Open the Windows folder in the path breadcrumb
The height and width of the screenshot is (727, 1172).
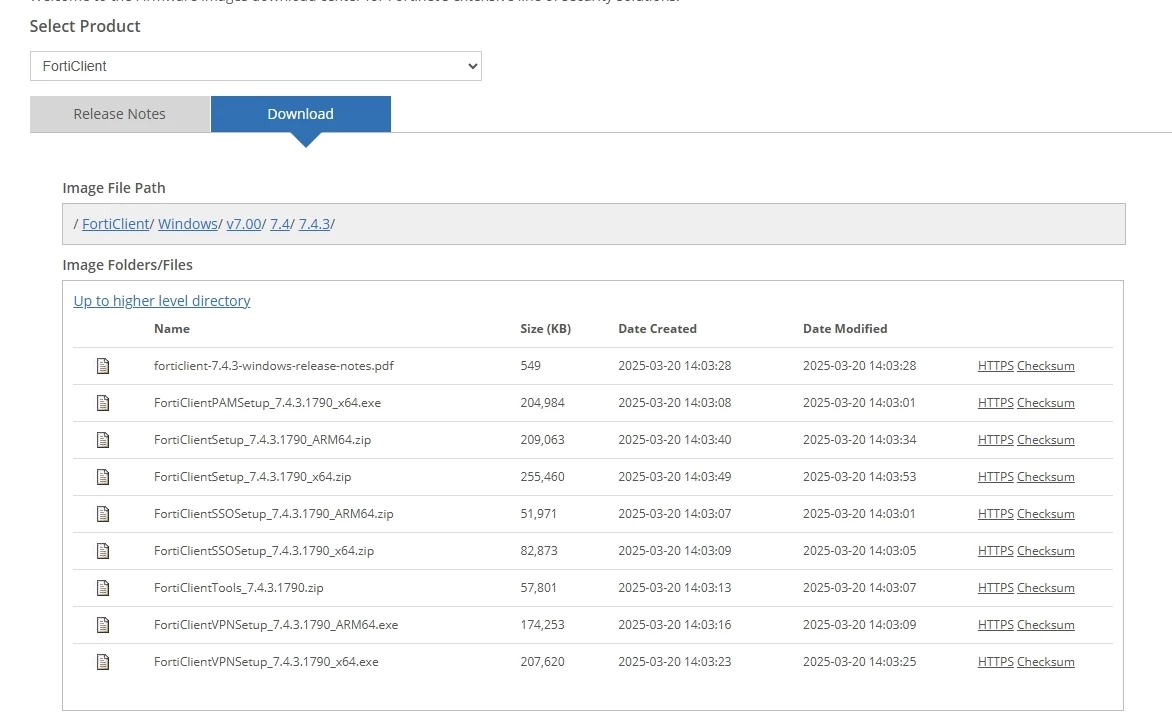(x=188, y=223)
